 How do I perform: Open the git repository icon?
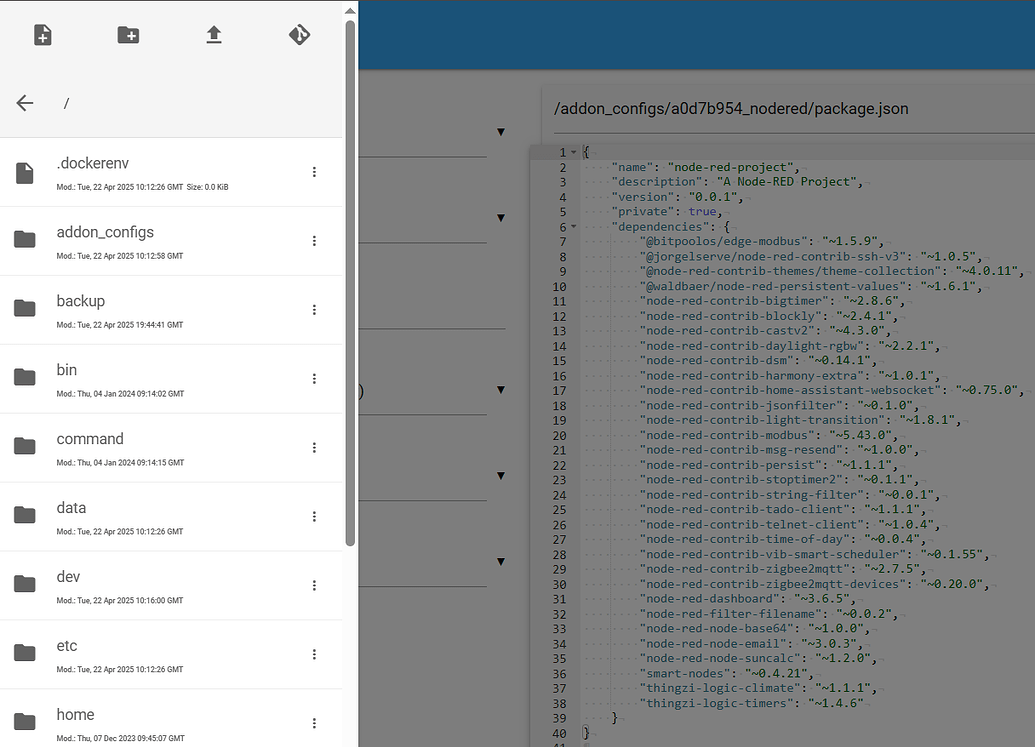pos(299,34)
